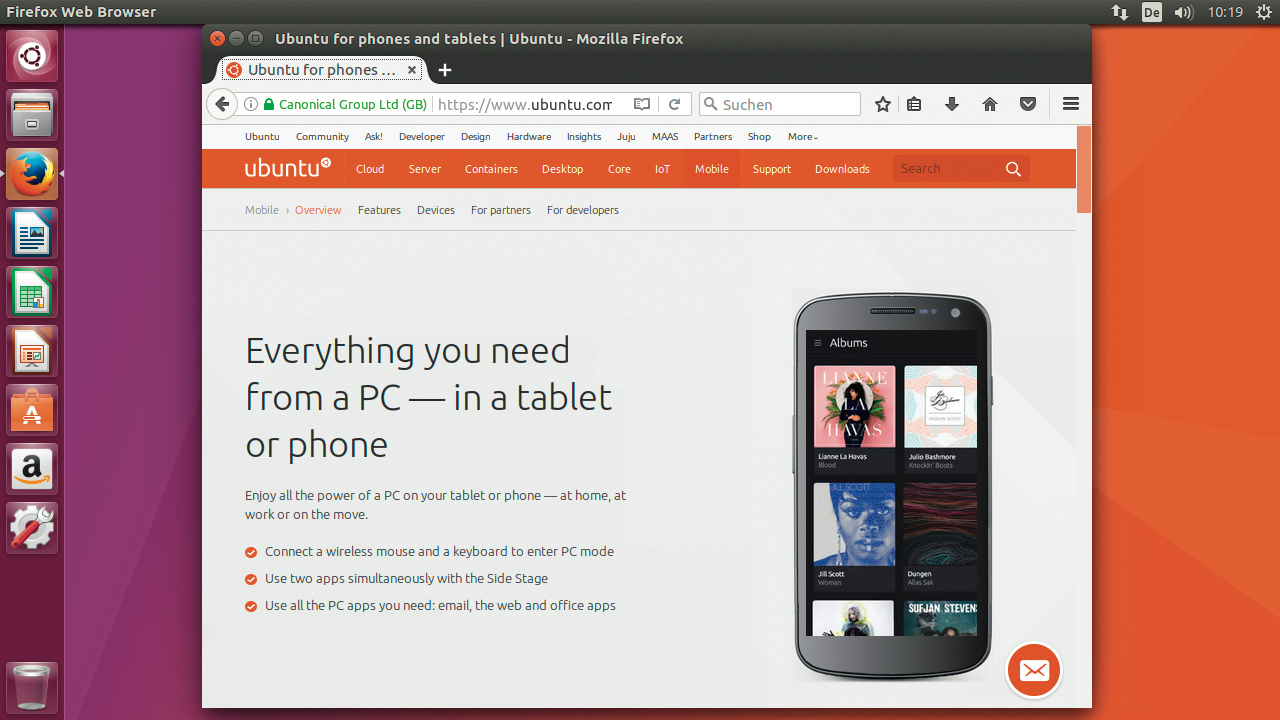This screenshot has height=720, width=1280.
Task: Click the Firefox back arrow button
Action: pyautogui.click(x=222, y=104)
